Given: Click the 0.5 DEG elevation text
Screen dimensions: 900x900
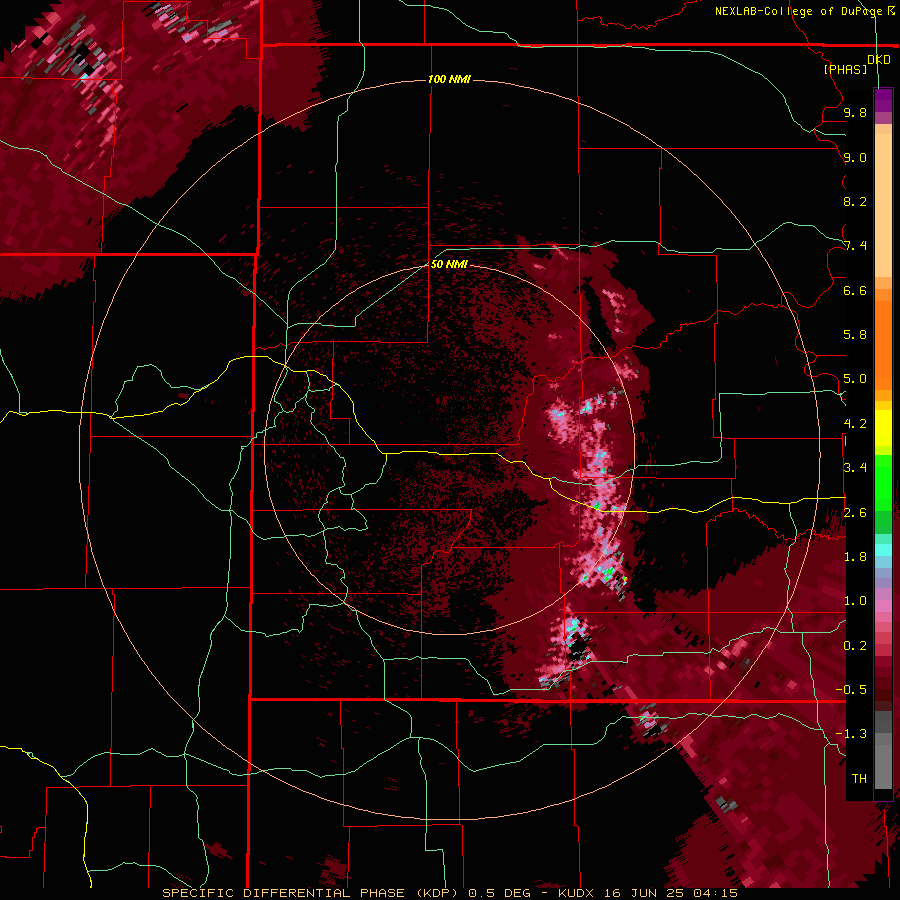Looking at the screenshot, I should coord(501,893).
